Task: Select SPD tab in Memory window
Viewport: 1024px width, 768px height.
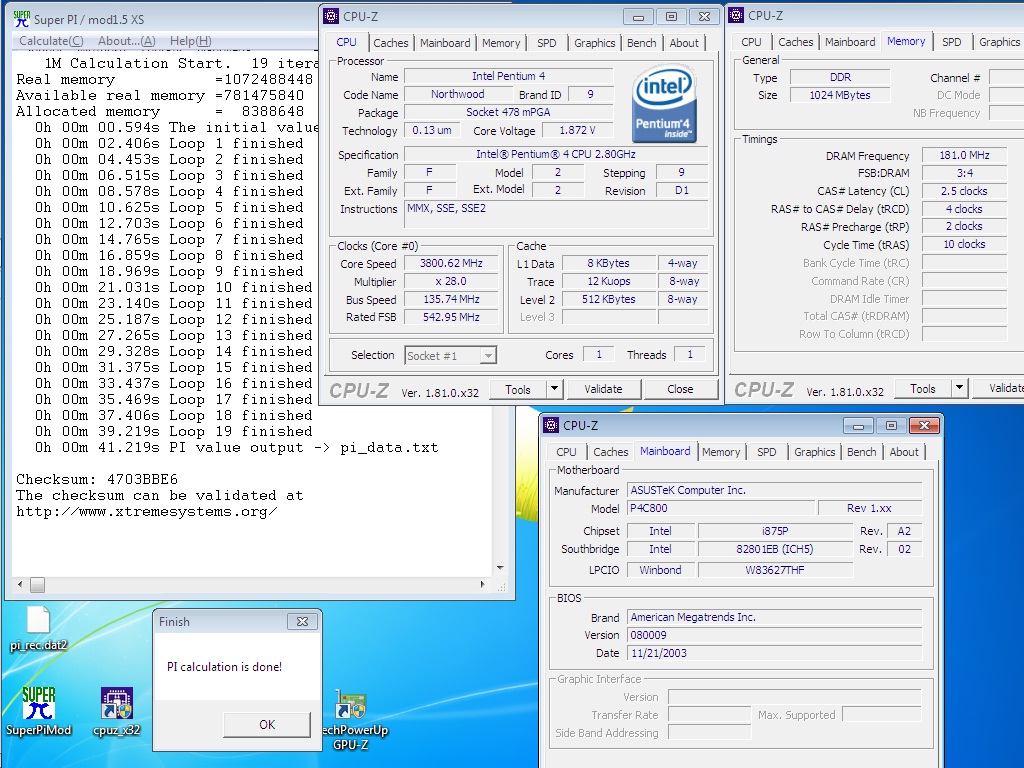Action: [952, 42]
